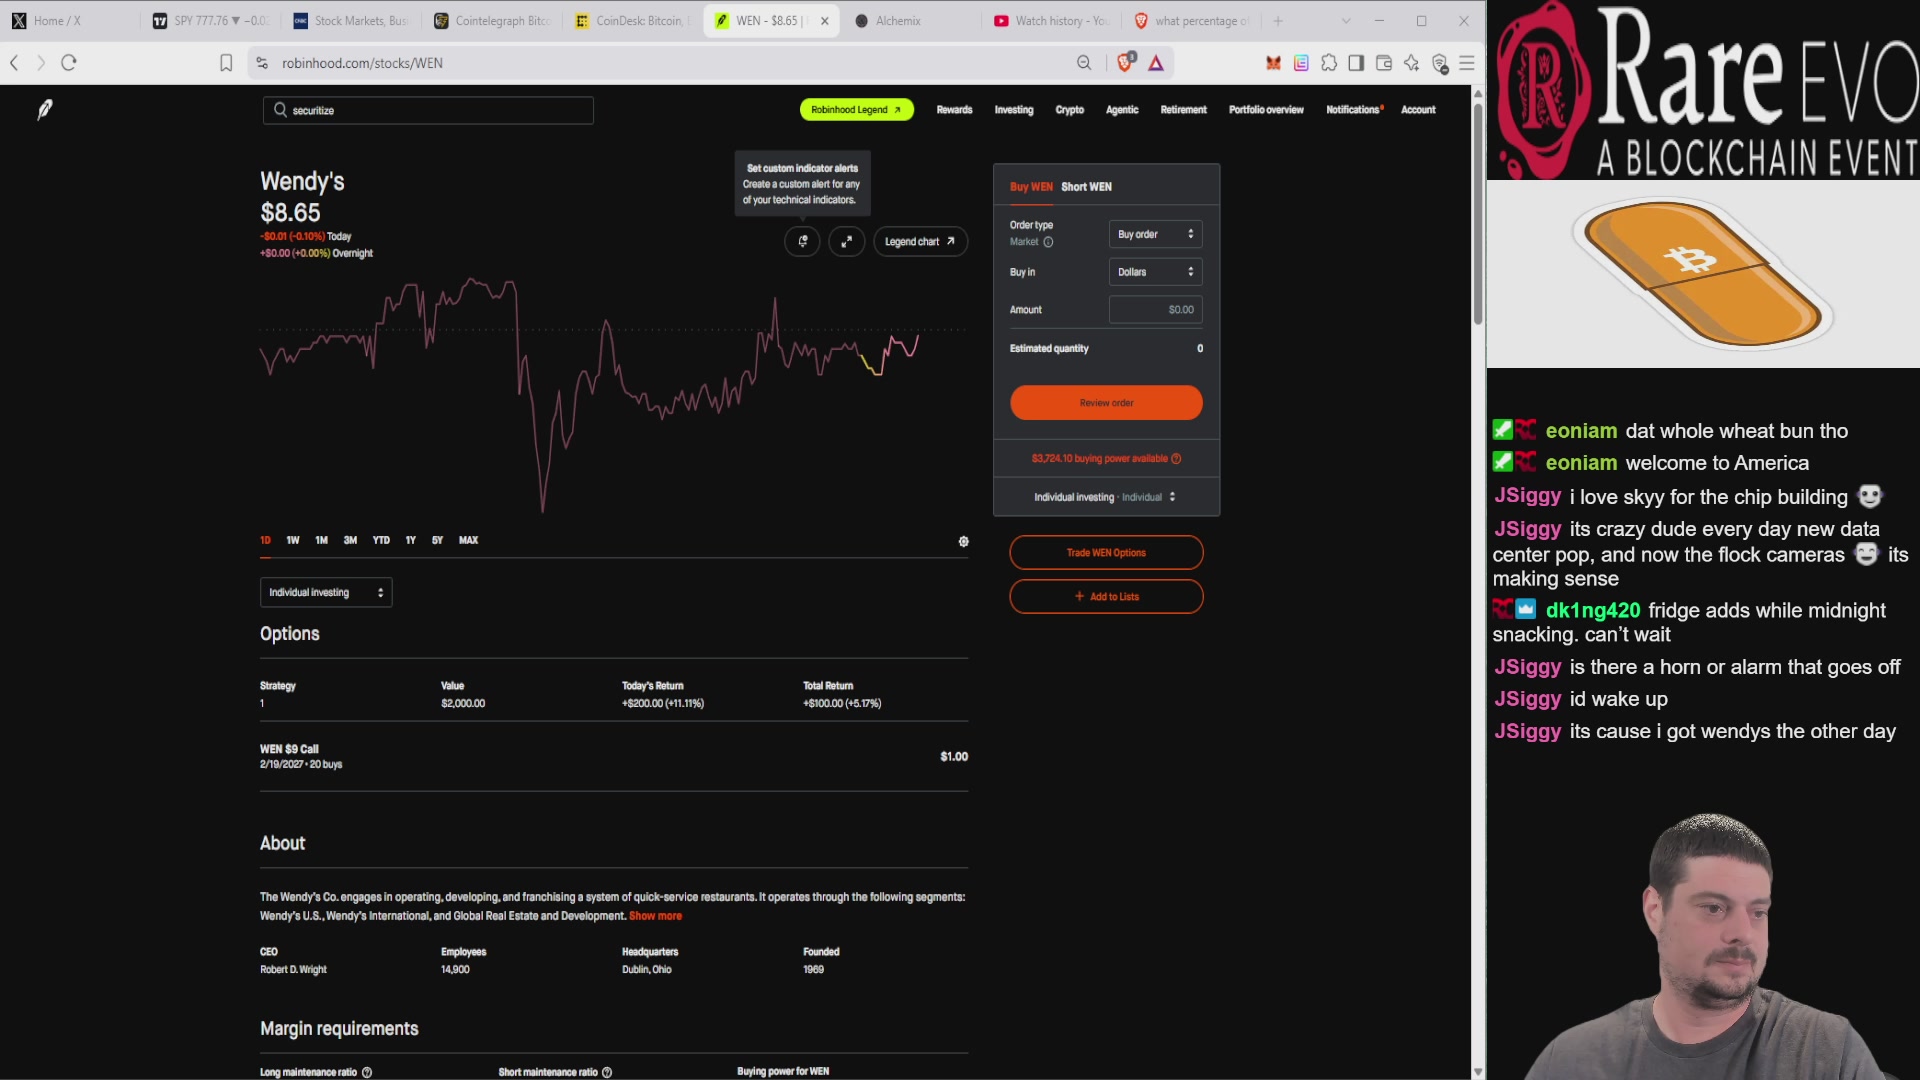This screenshot has width=1920, height=1080.
Task: Open the browser hamburger menu
Action: pos(1467,63)
